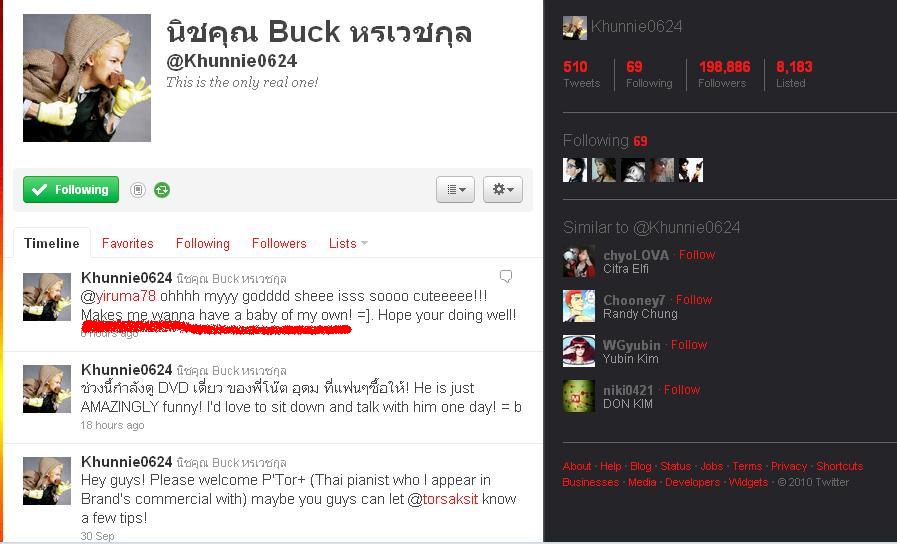Viewport: 897px width, 544px height.
Task: Open the large profile picture
Action: click(x=87, y=78)
